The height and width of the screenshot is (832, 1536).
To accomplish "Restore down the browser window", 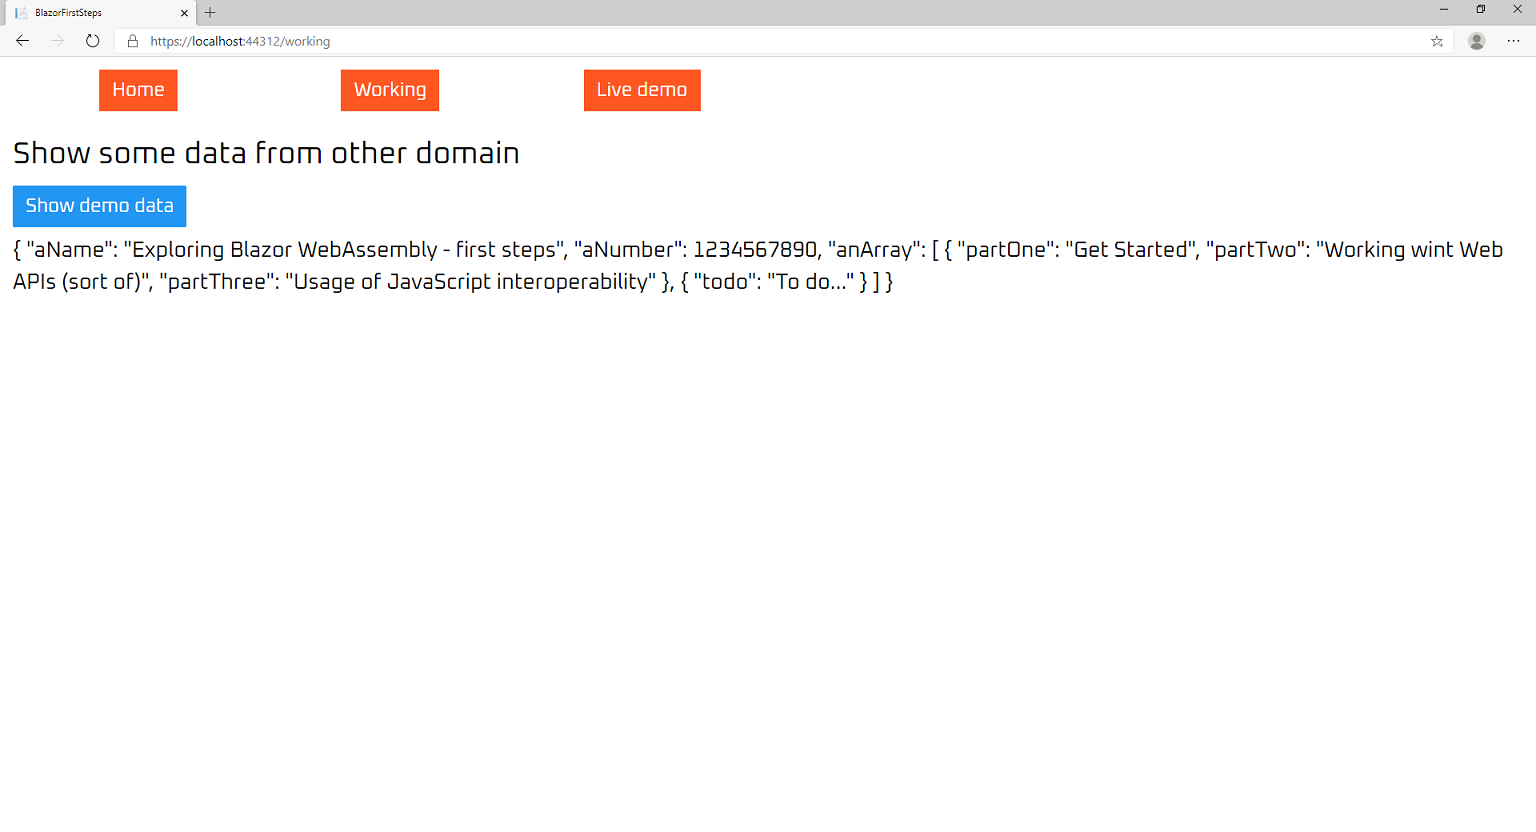I will tap(1481, 9).
